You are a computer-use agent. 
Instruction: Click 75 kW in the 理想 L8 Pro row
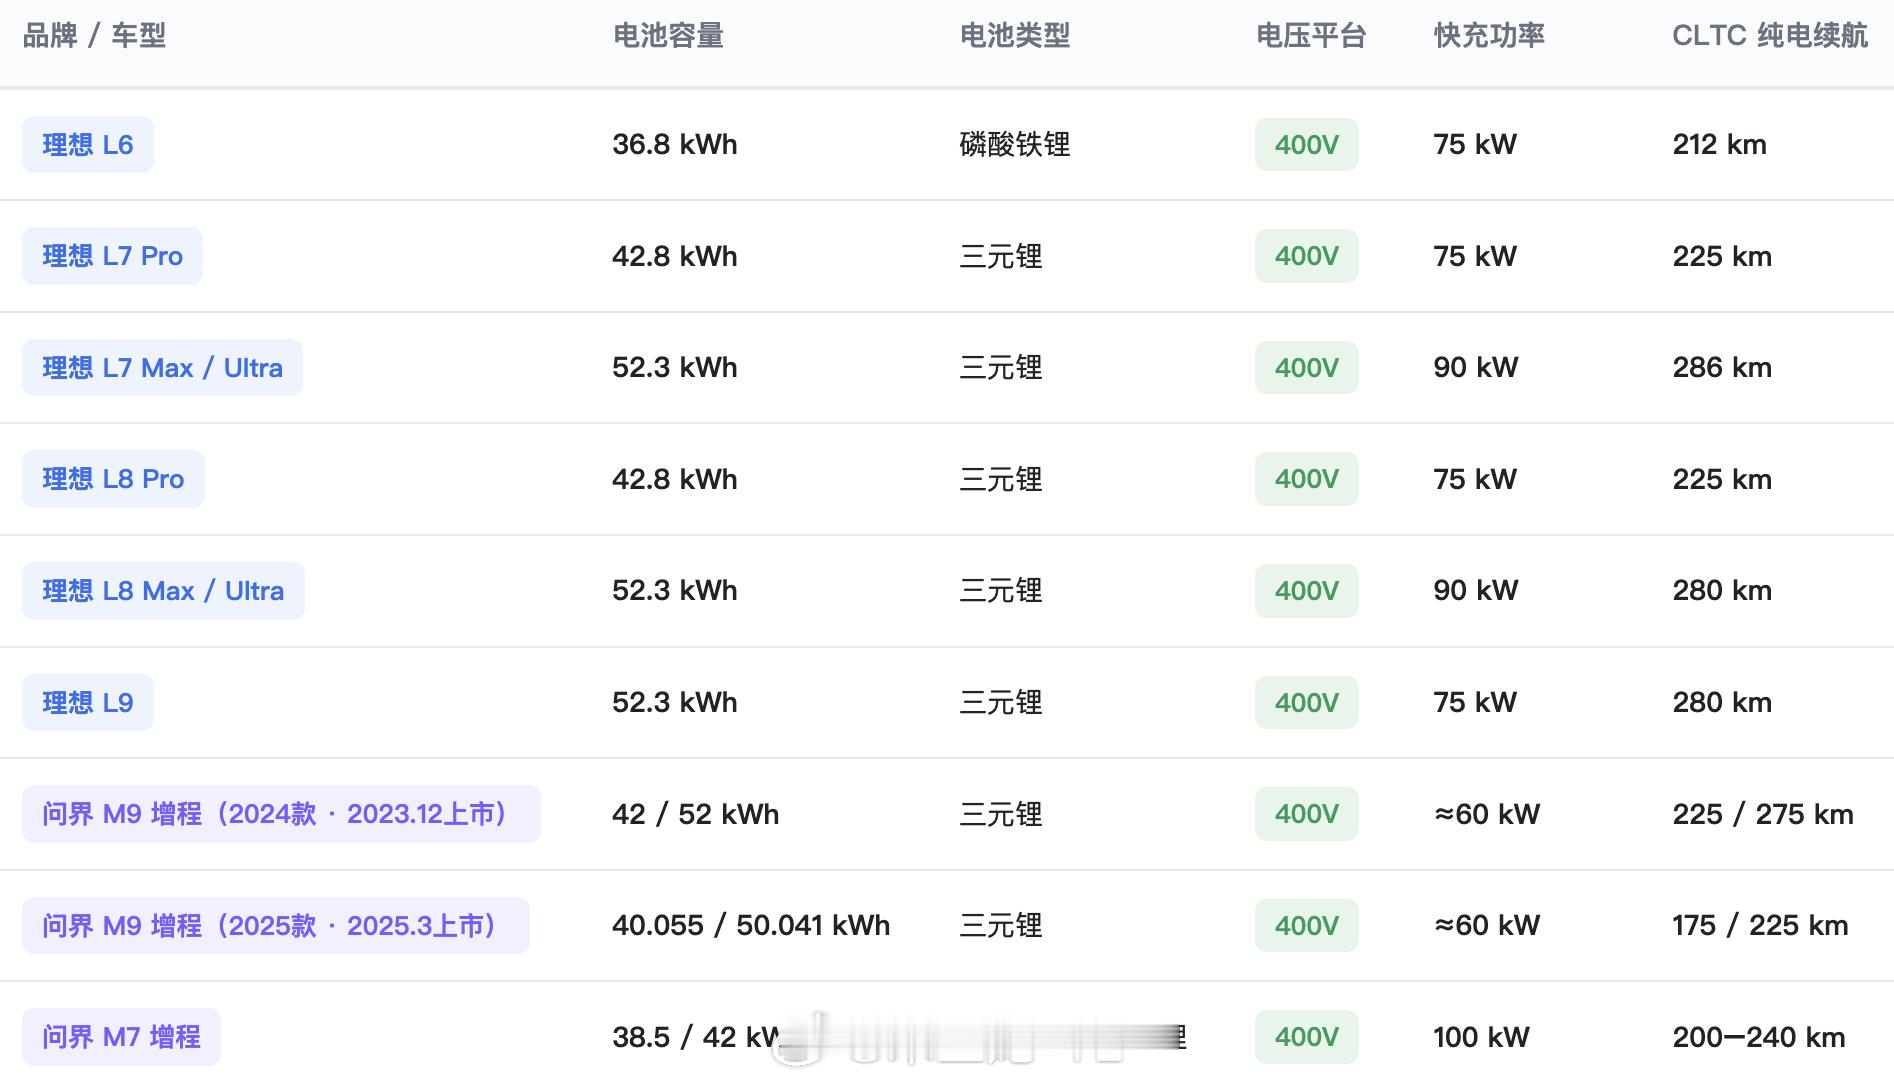coord(1475,480)
